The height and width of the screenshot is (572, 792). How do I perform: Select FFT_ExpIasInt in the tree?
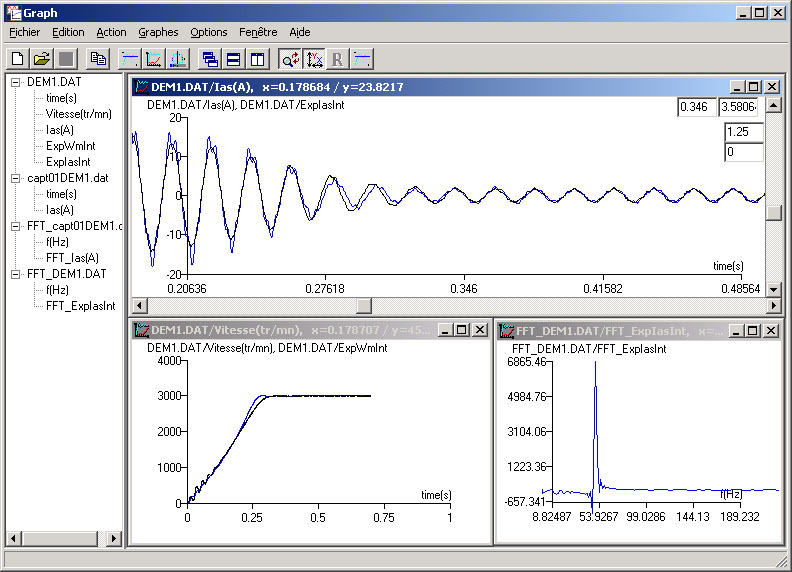(x=80, y=306)
